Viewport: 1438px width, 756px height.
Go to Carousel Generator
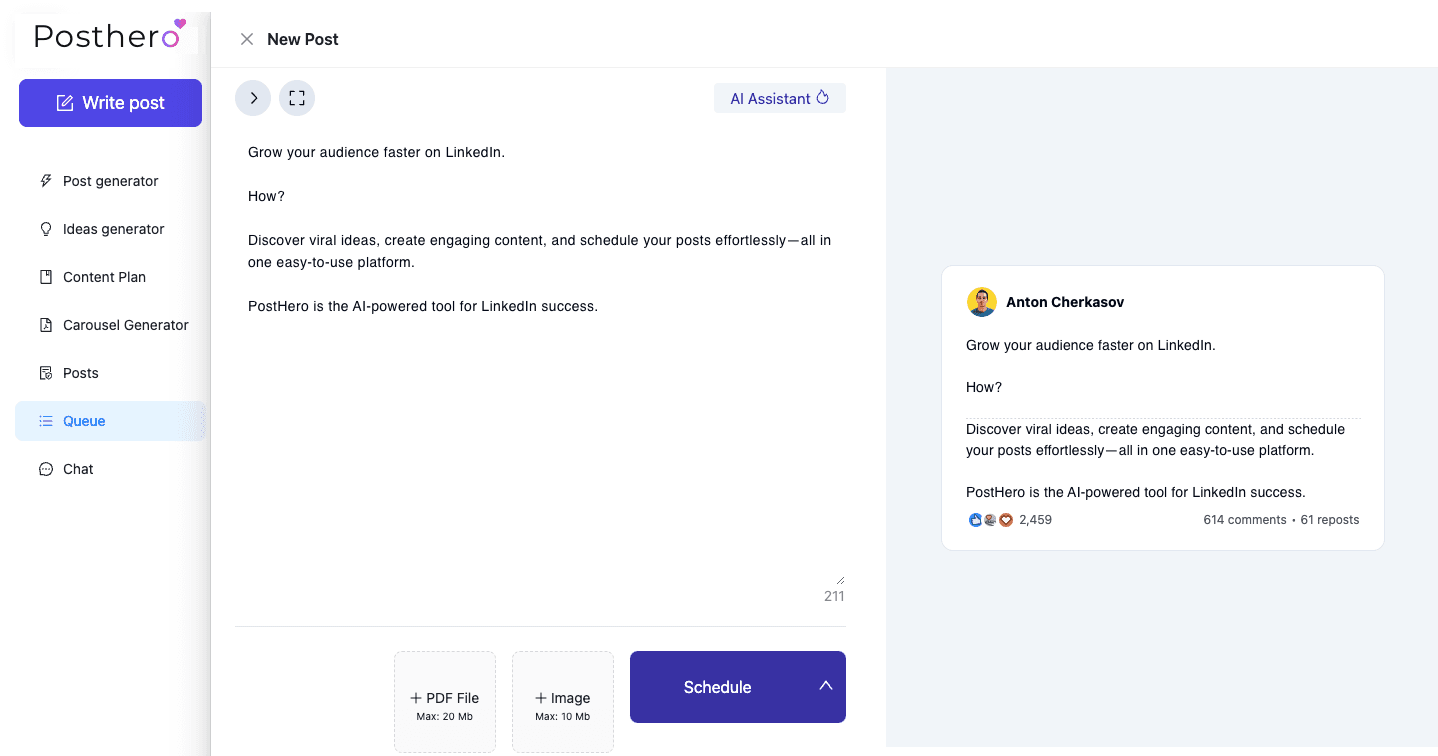(x=125, y=325)
